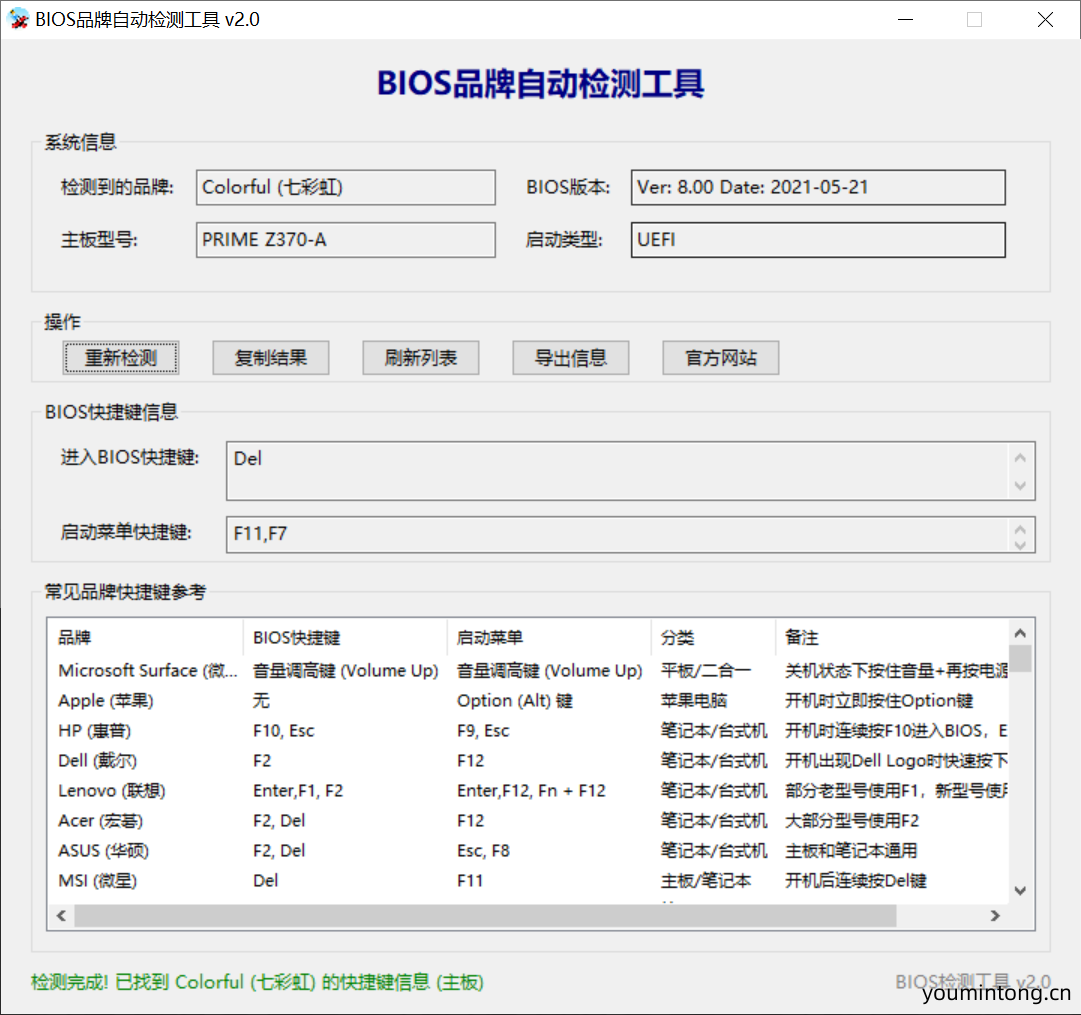This screenshot has width=1081, height=1015.
Task: Close the BIOS detection tool window
Action: [x=1045, y=19]
